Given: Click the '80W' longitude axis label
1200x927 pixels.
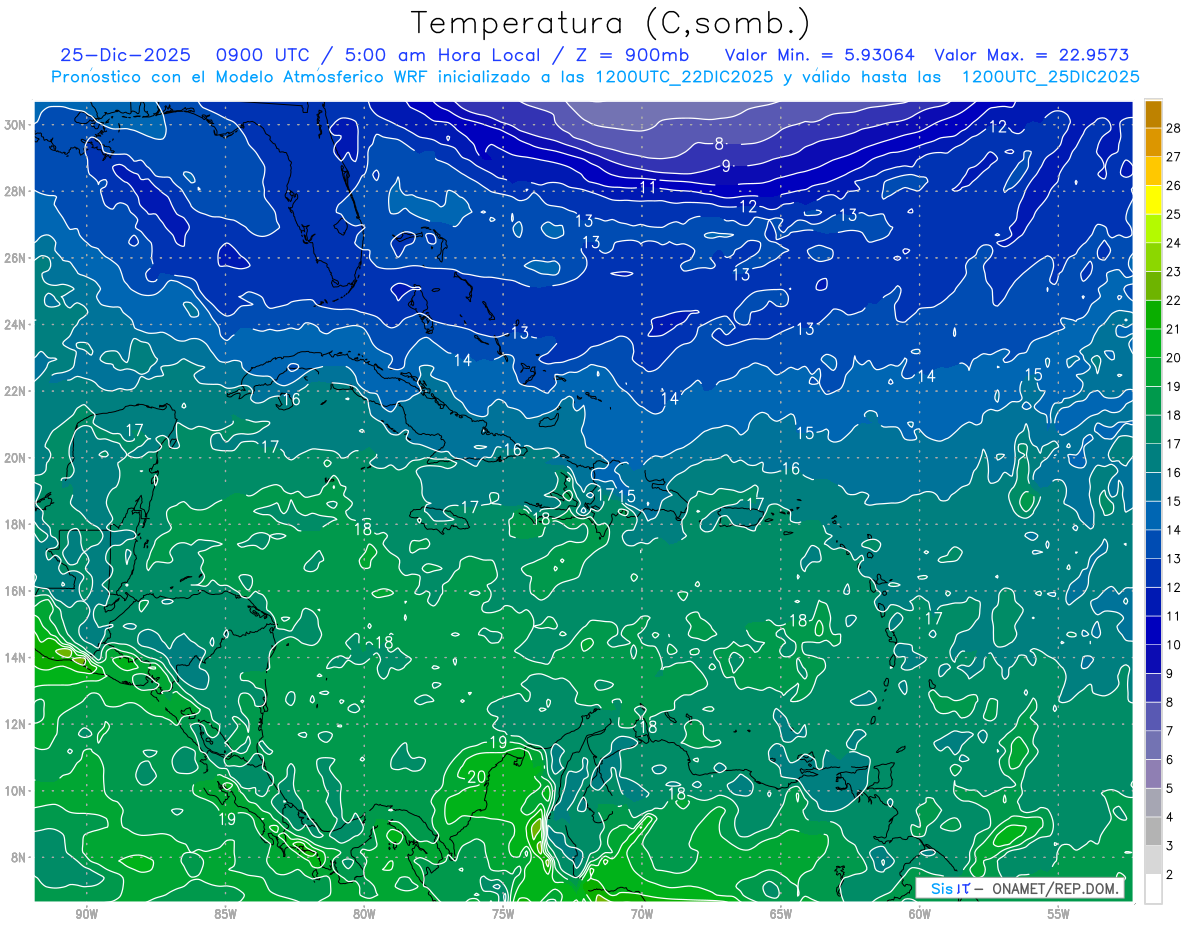Looking at the screenshot, I should [x=364, y=914].
